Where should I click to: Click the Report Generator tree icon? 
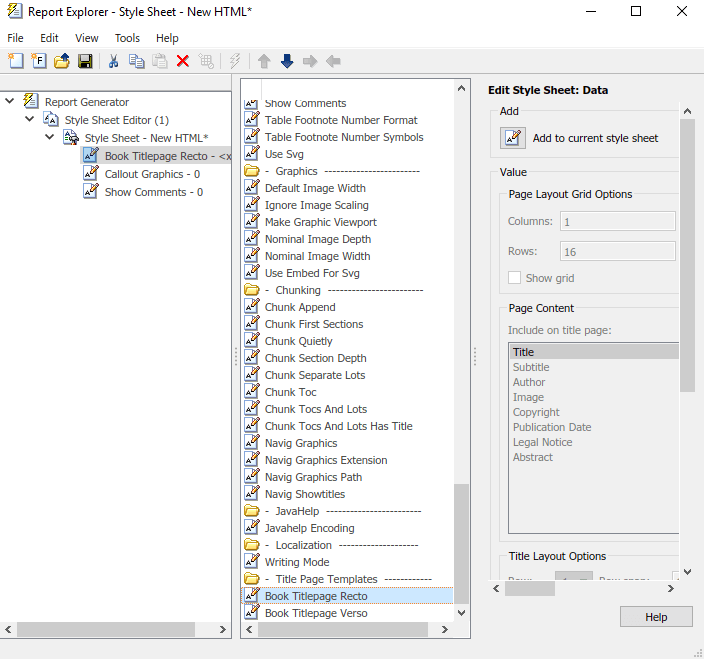coord(31,101)
